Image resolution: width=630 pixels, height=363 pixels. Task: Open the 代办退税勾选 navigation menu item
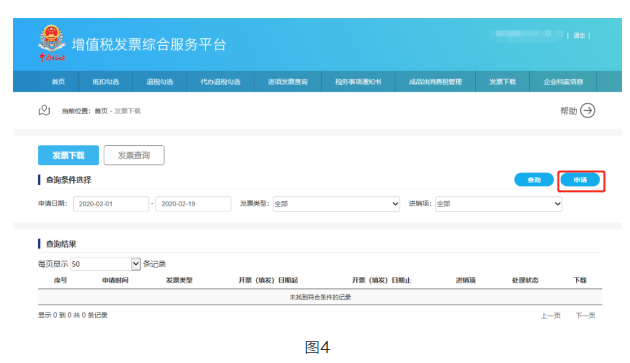tap(220, 82)
